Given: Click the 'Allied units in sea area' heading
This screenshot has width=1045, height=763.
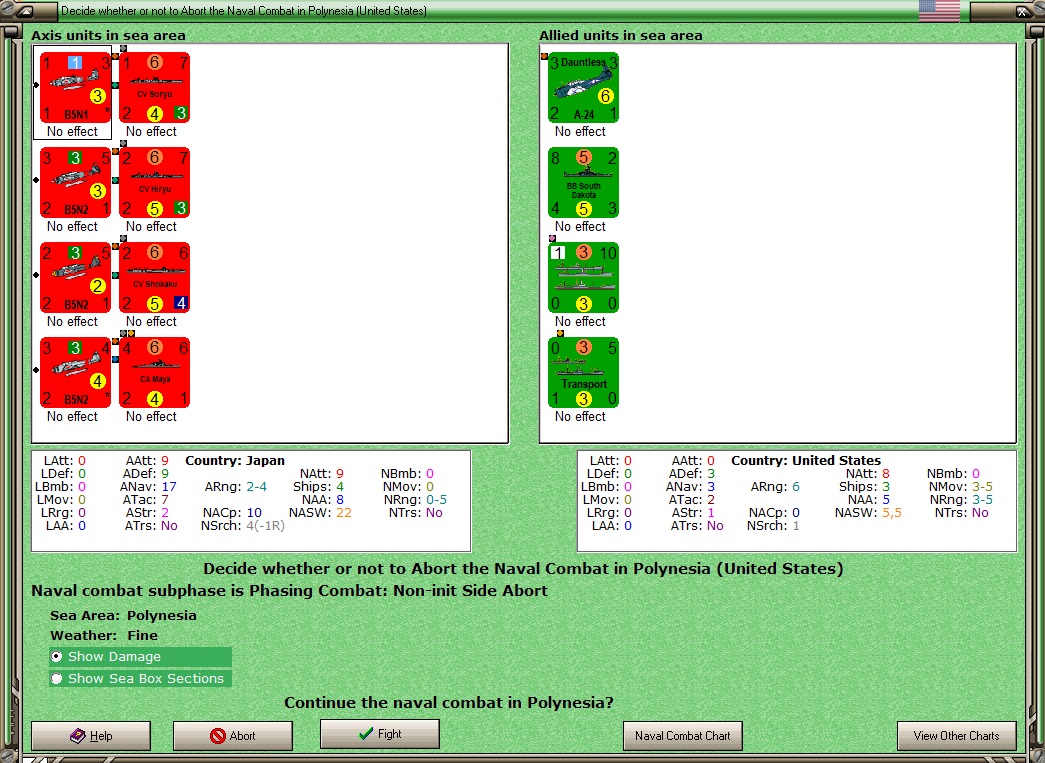Looking at the screenshot, I should coord(620,35).
